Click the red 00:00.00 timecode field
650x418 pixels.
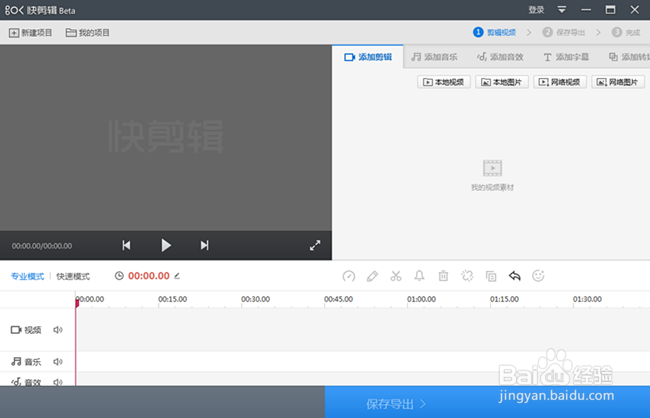149,276
